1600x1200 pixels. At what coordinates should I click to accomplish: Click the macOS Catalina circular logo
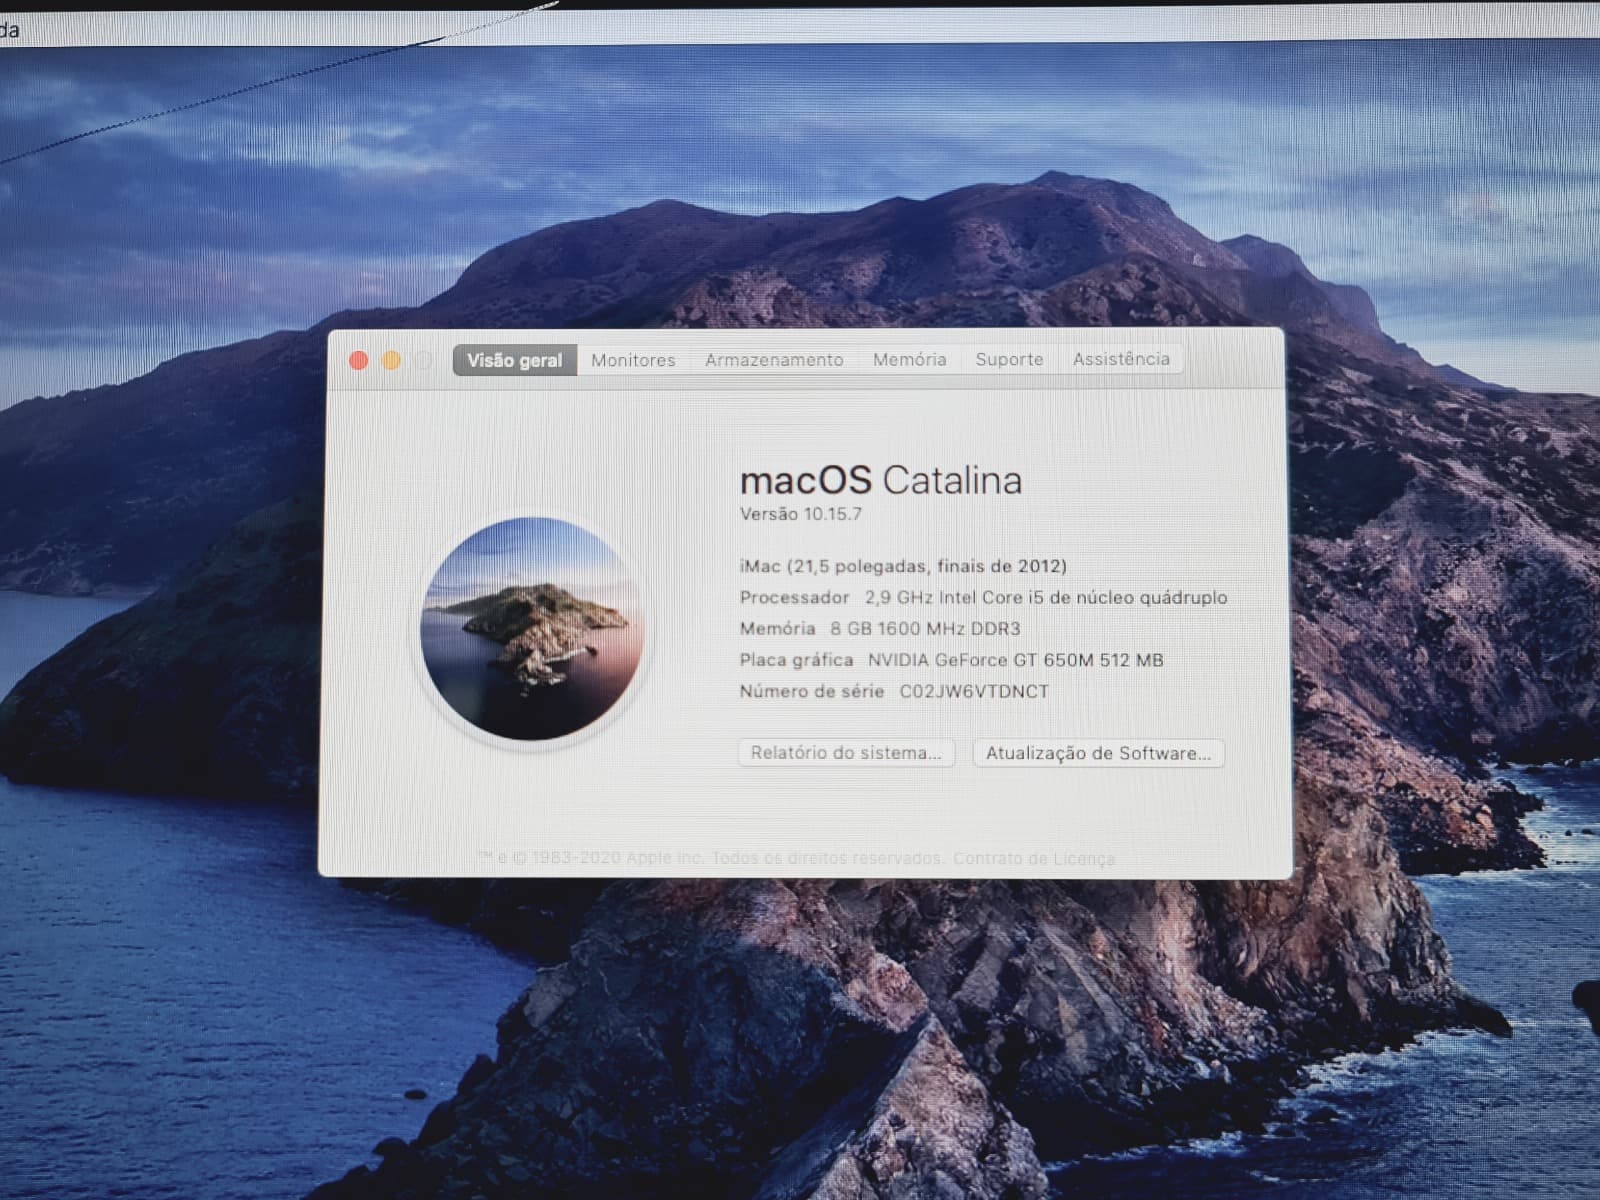point(532,629)
